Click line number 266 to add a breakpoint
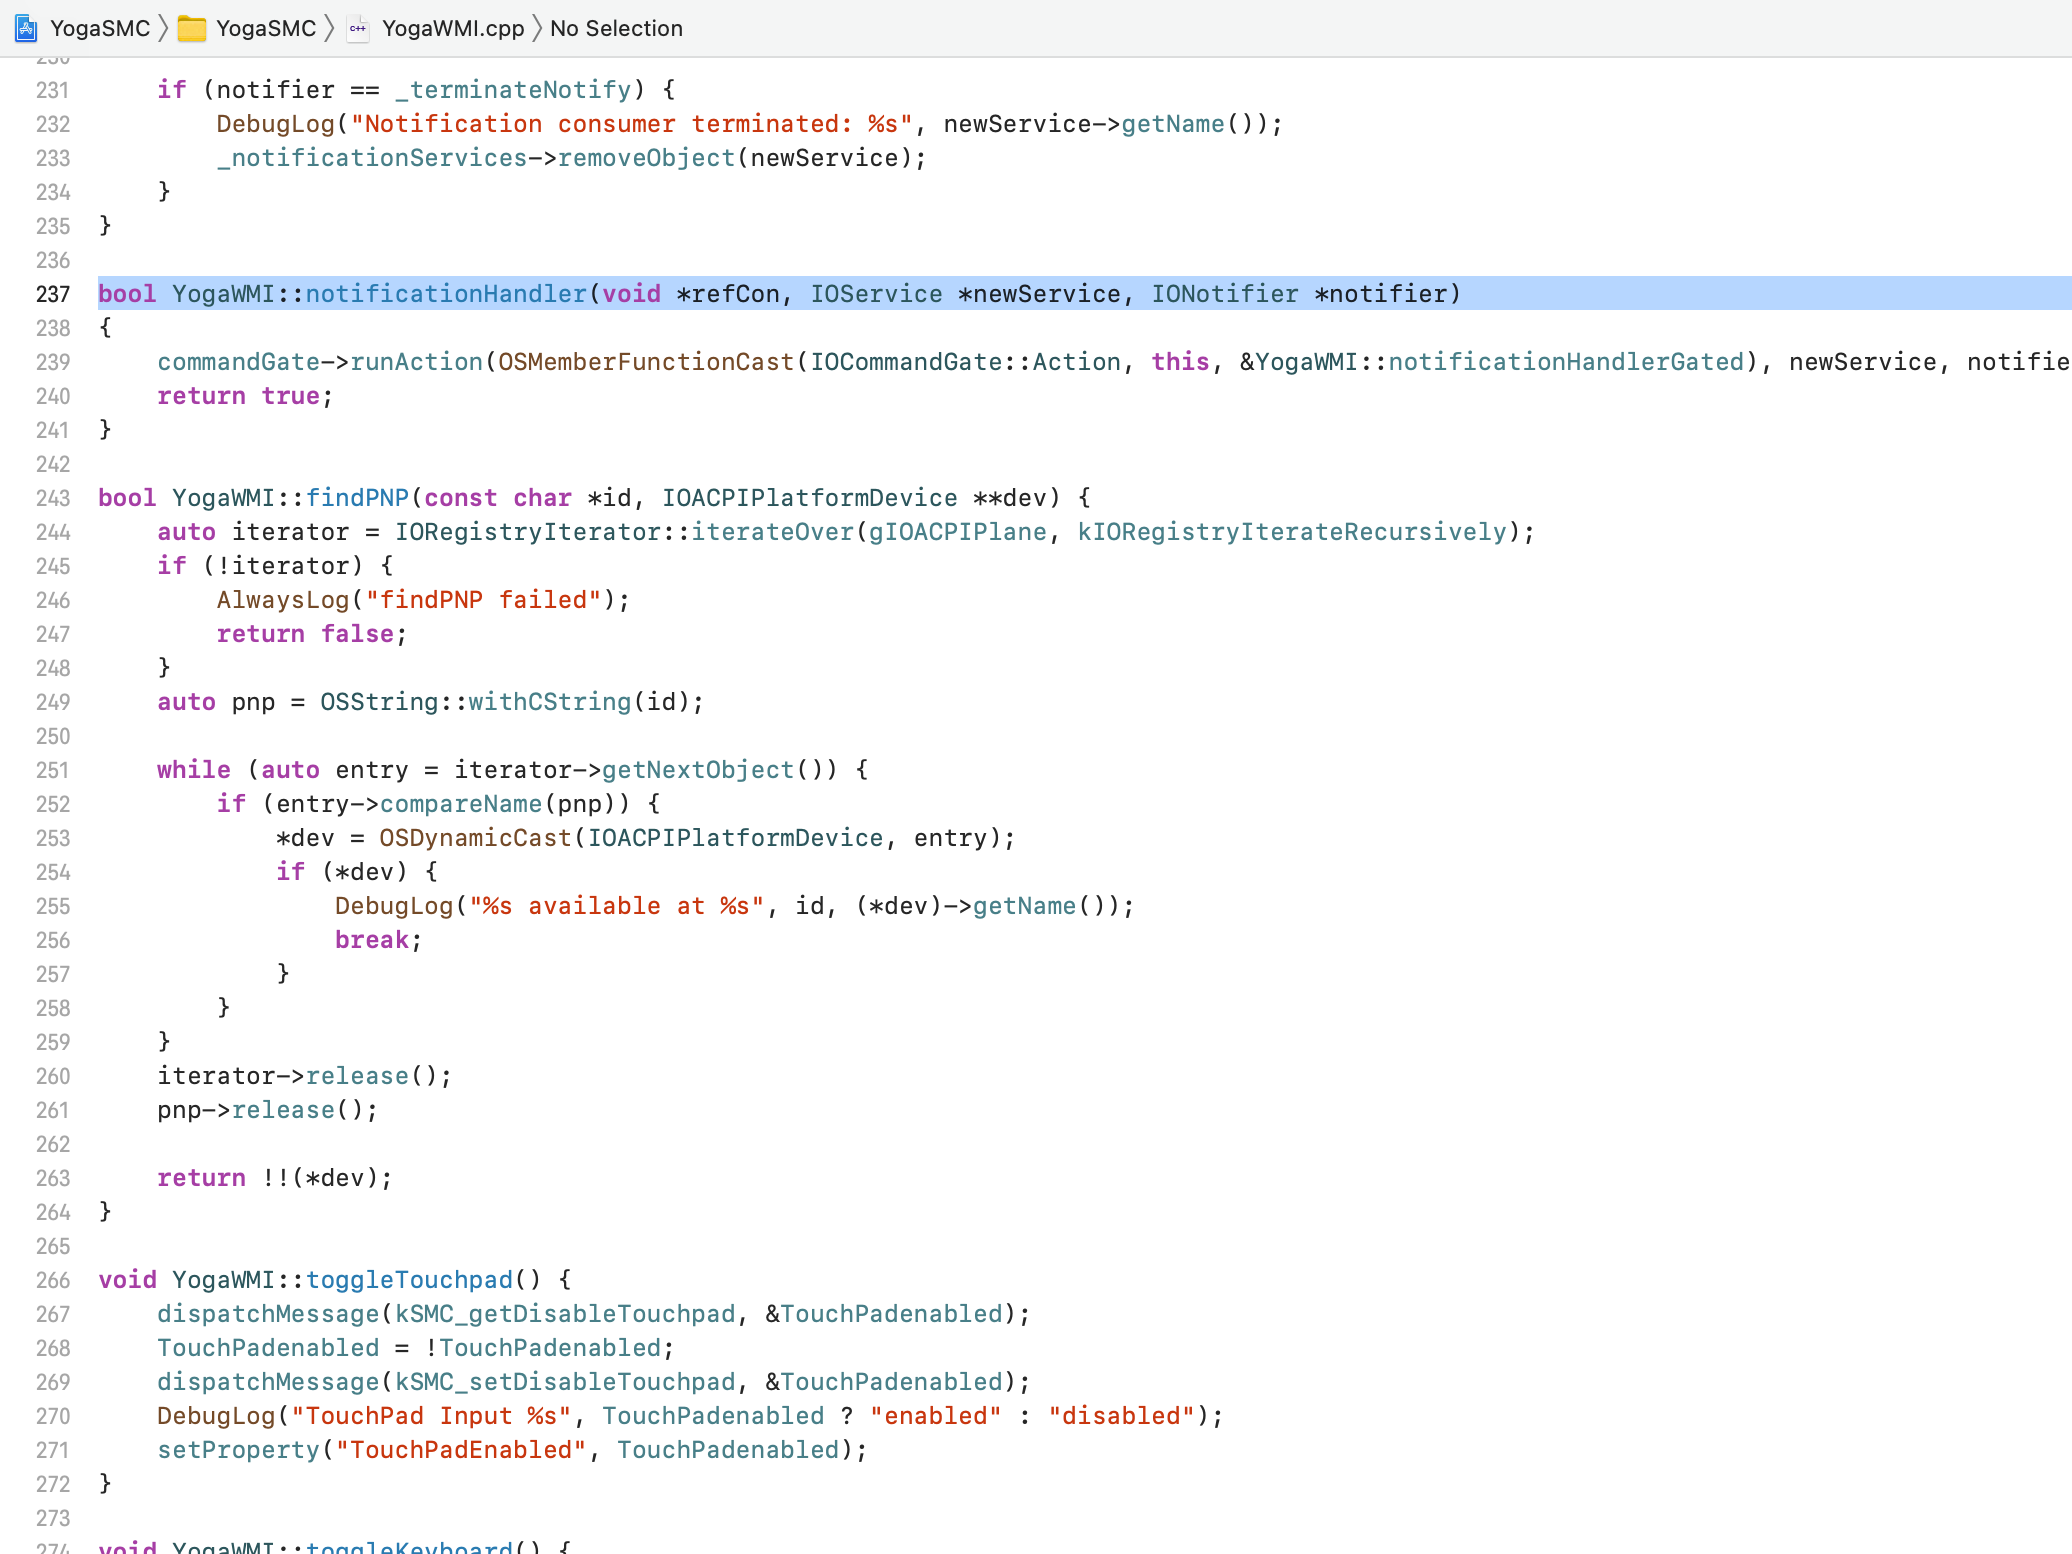 click(53, 1280)
